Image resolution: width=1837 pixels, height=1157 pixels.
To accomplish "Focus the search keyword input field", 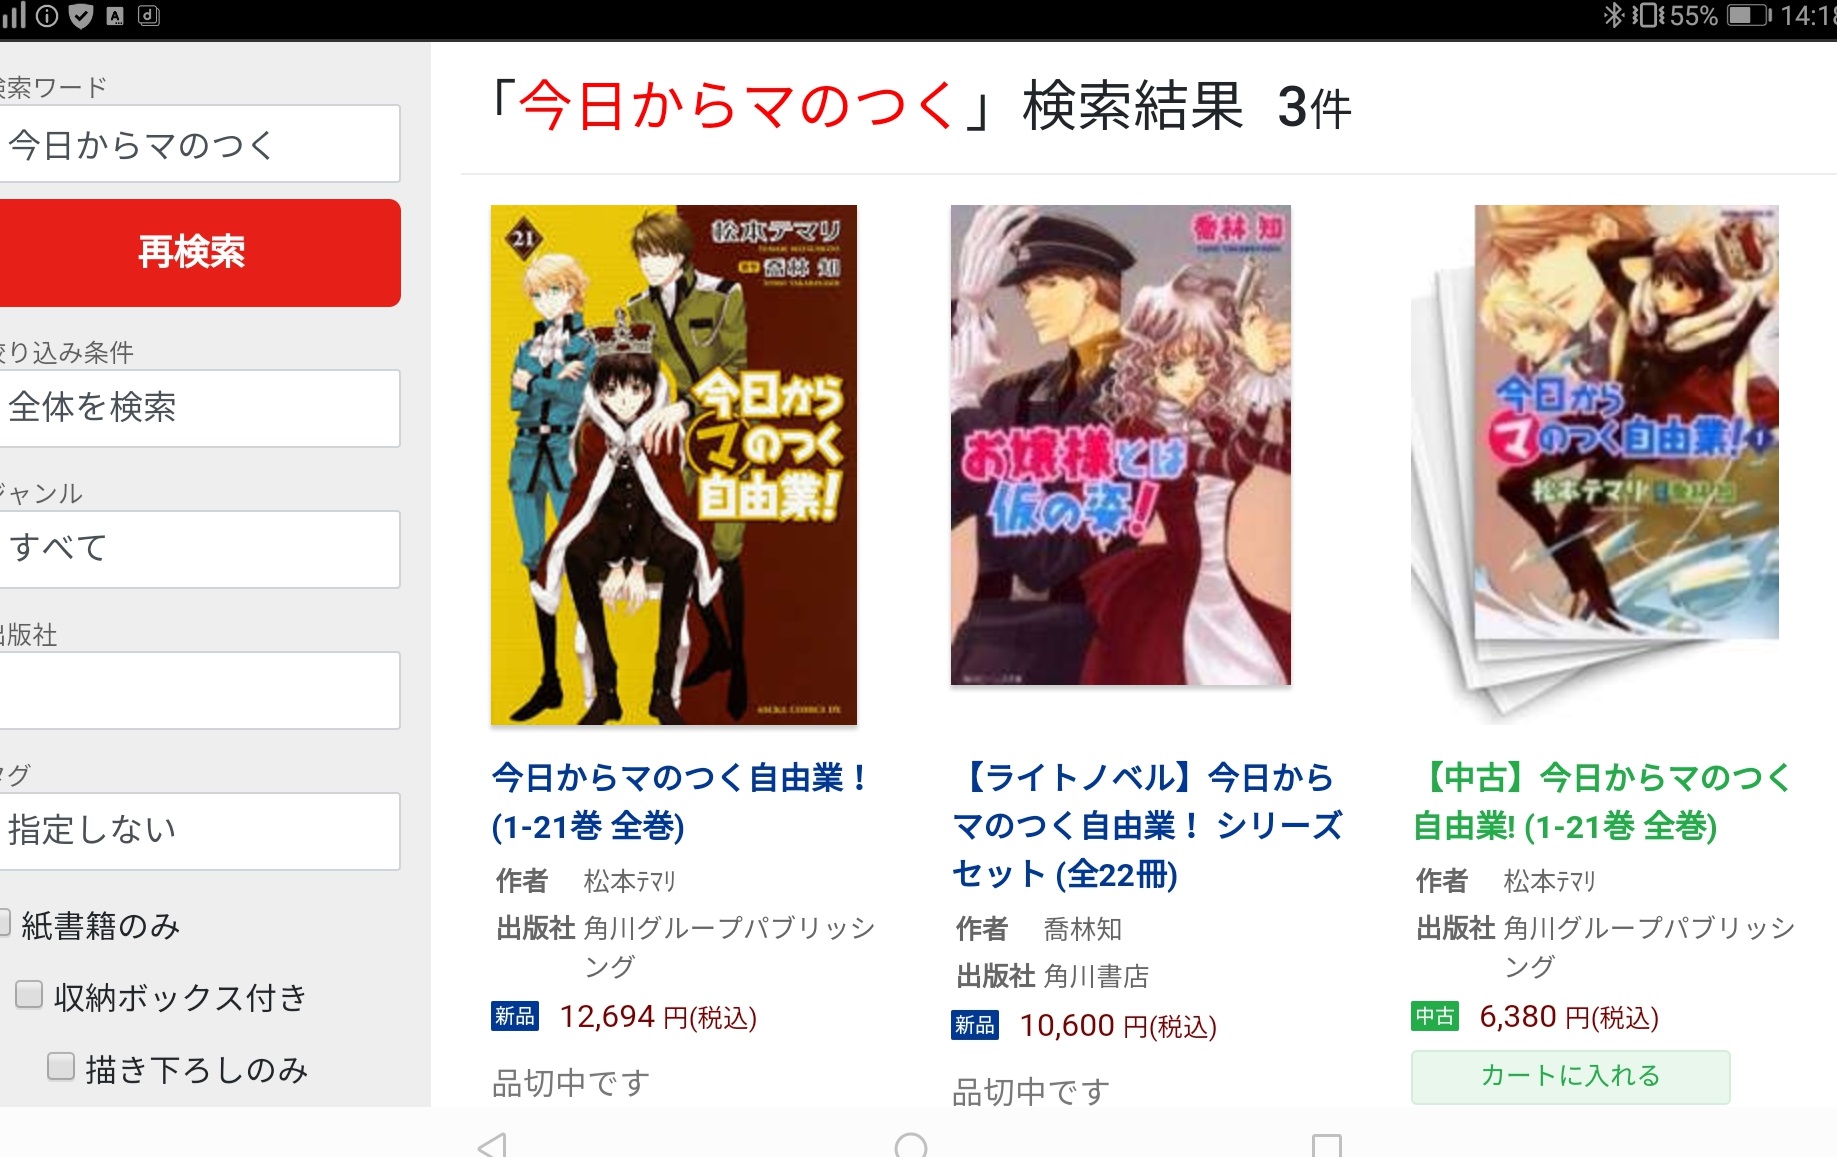I will (199, 144).
